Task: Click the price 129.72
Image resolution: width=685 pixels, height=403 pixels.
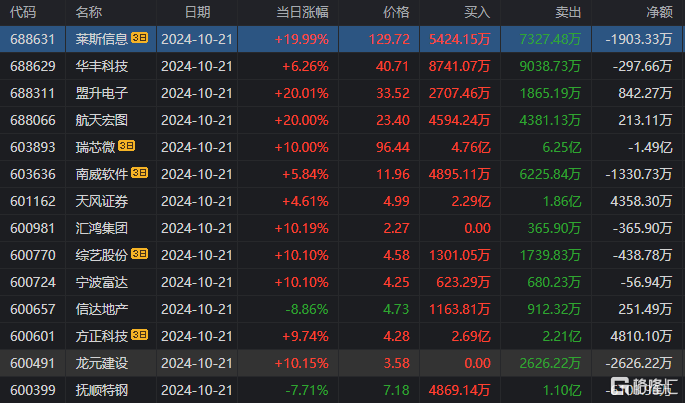Action: [x=389, y=39]
